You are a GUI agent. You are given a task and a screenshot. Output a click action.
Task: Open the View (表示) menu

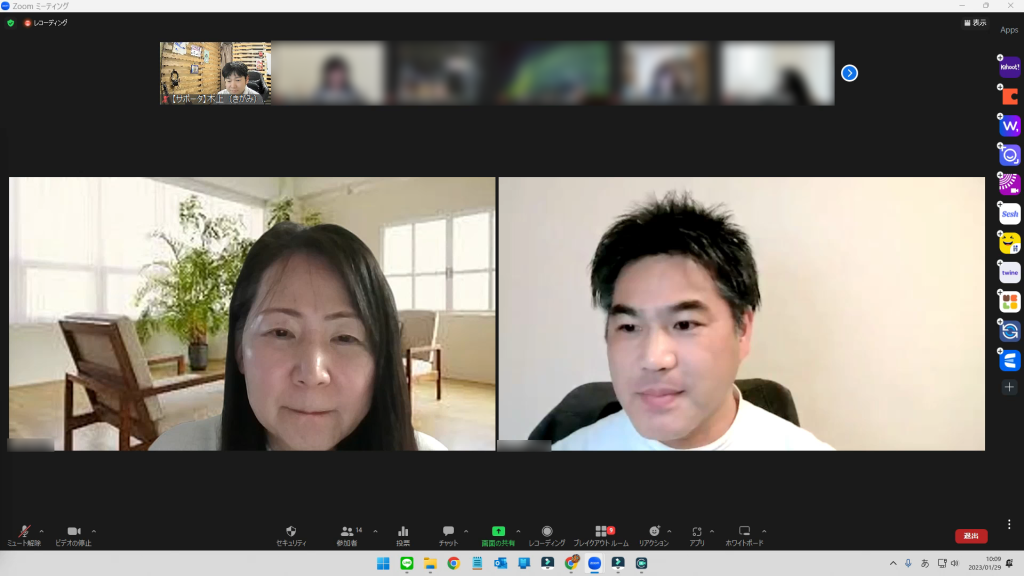tap(974, 23)
